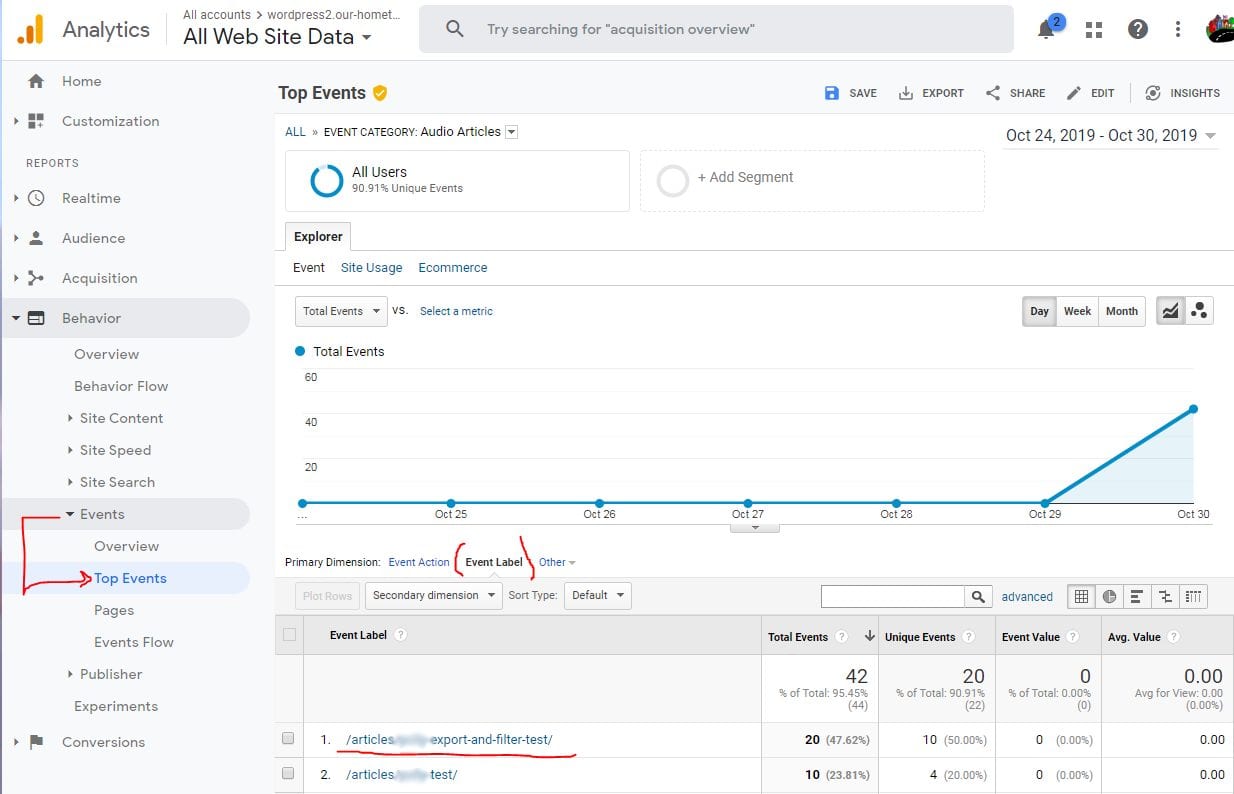Set chart granularity to Day

tap(1040, 311)
